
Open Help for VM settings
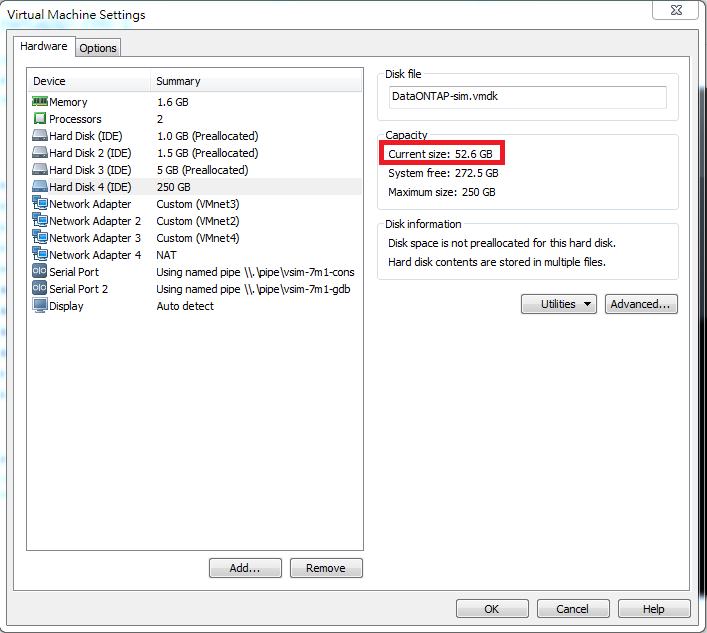pyautogui.click(x=654, y=609)
